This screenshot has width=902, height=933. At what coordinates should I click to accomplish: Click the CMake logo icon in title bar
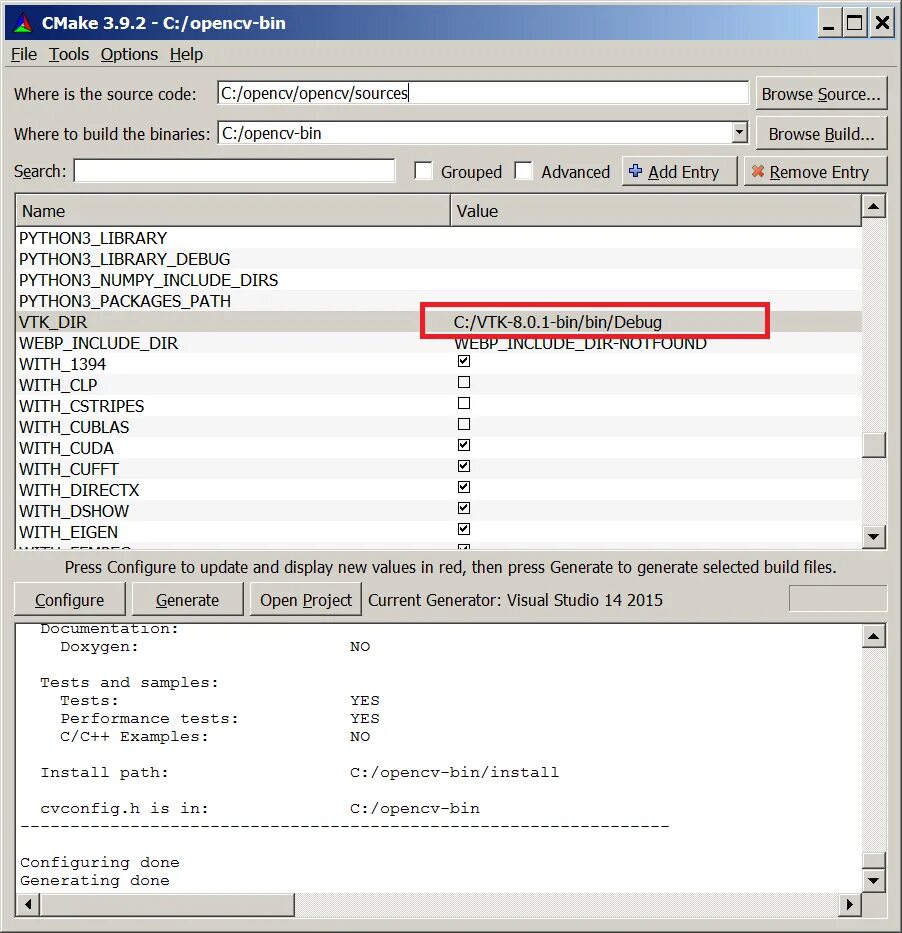tap(23, 23)
